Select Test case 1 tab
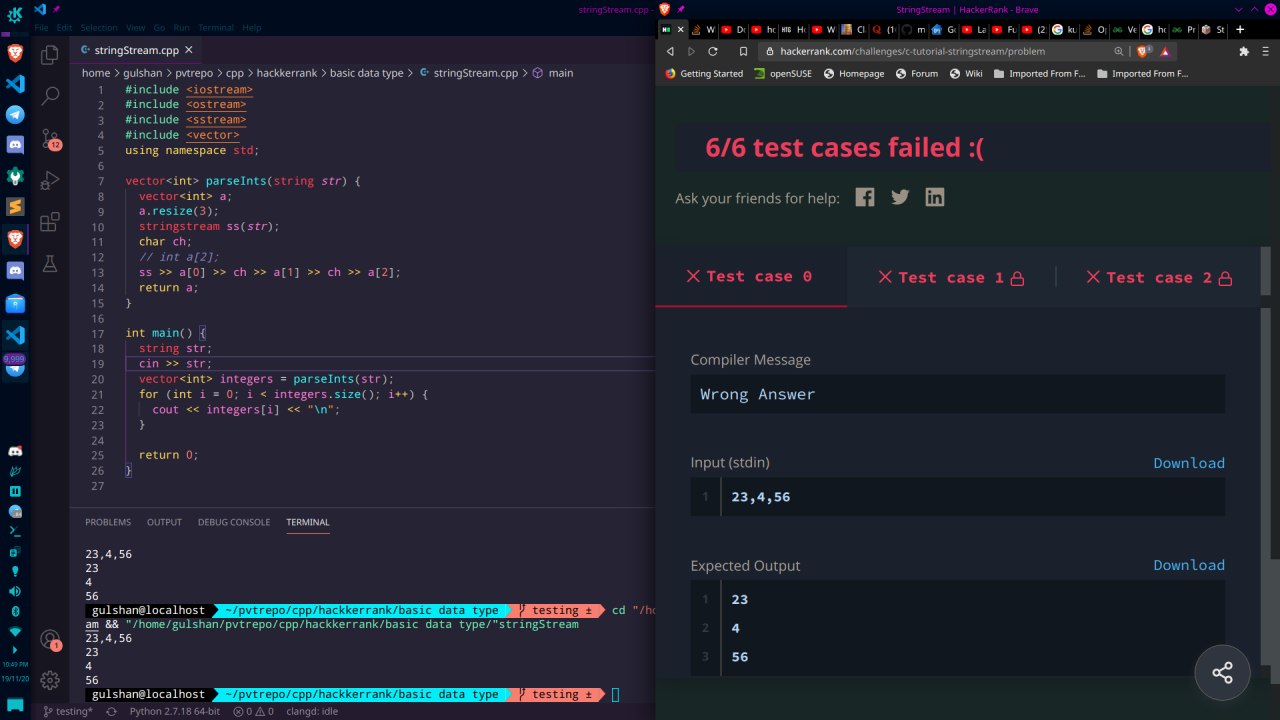Viewport: 1280px width, 720px height. 951,277
